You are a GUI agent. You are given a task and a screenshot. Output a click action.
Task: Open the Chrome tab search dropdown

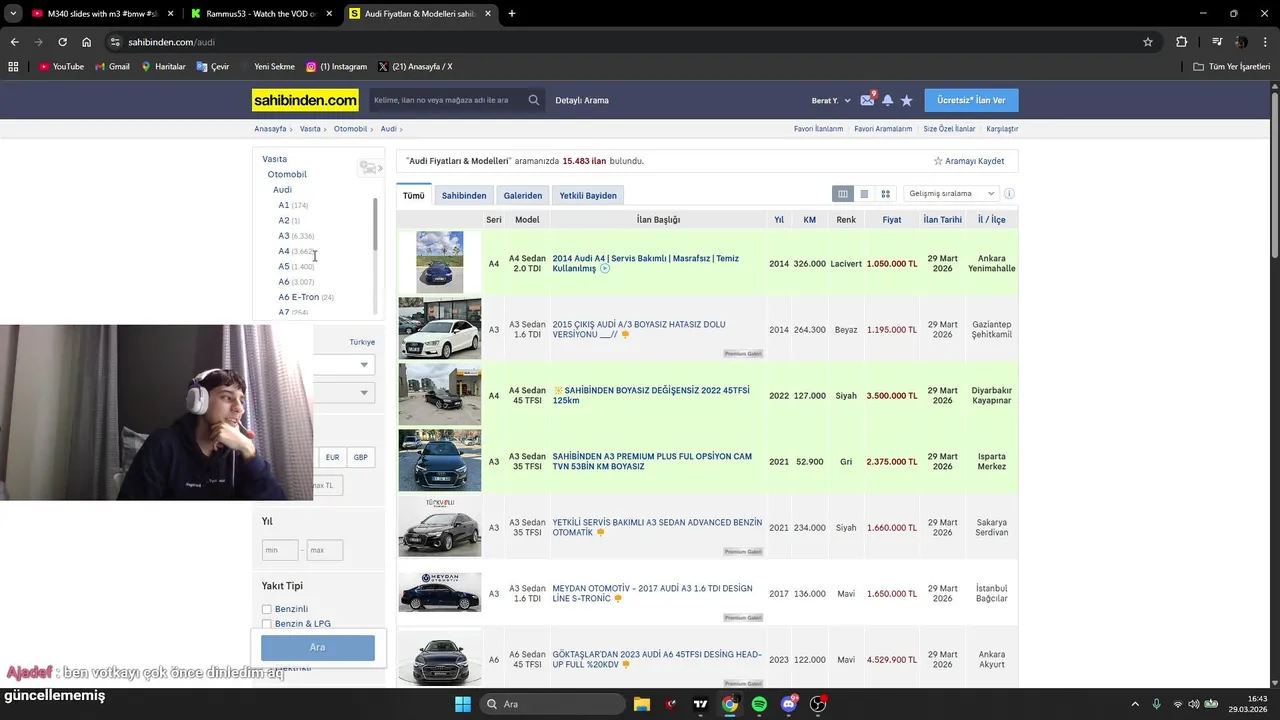tap(13, 14)
